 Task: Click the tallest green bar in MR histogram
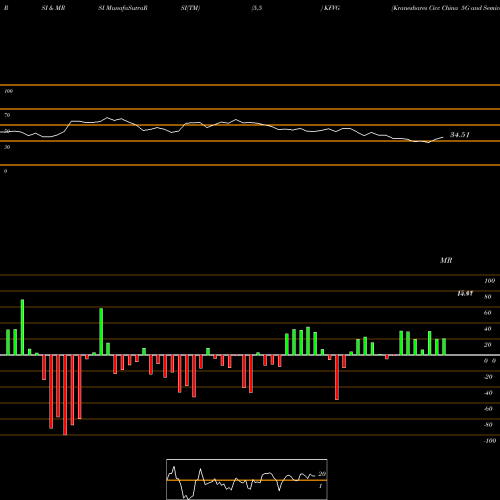click(x=22, y=327)
